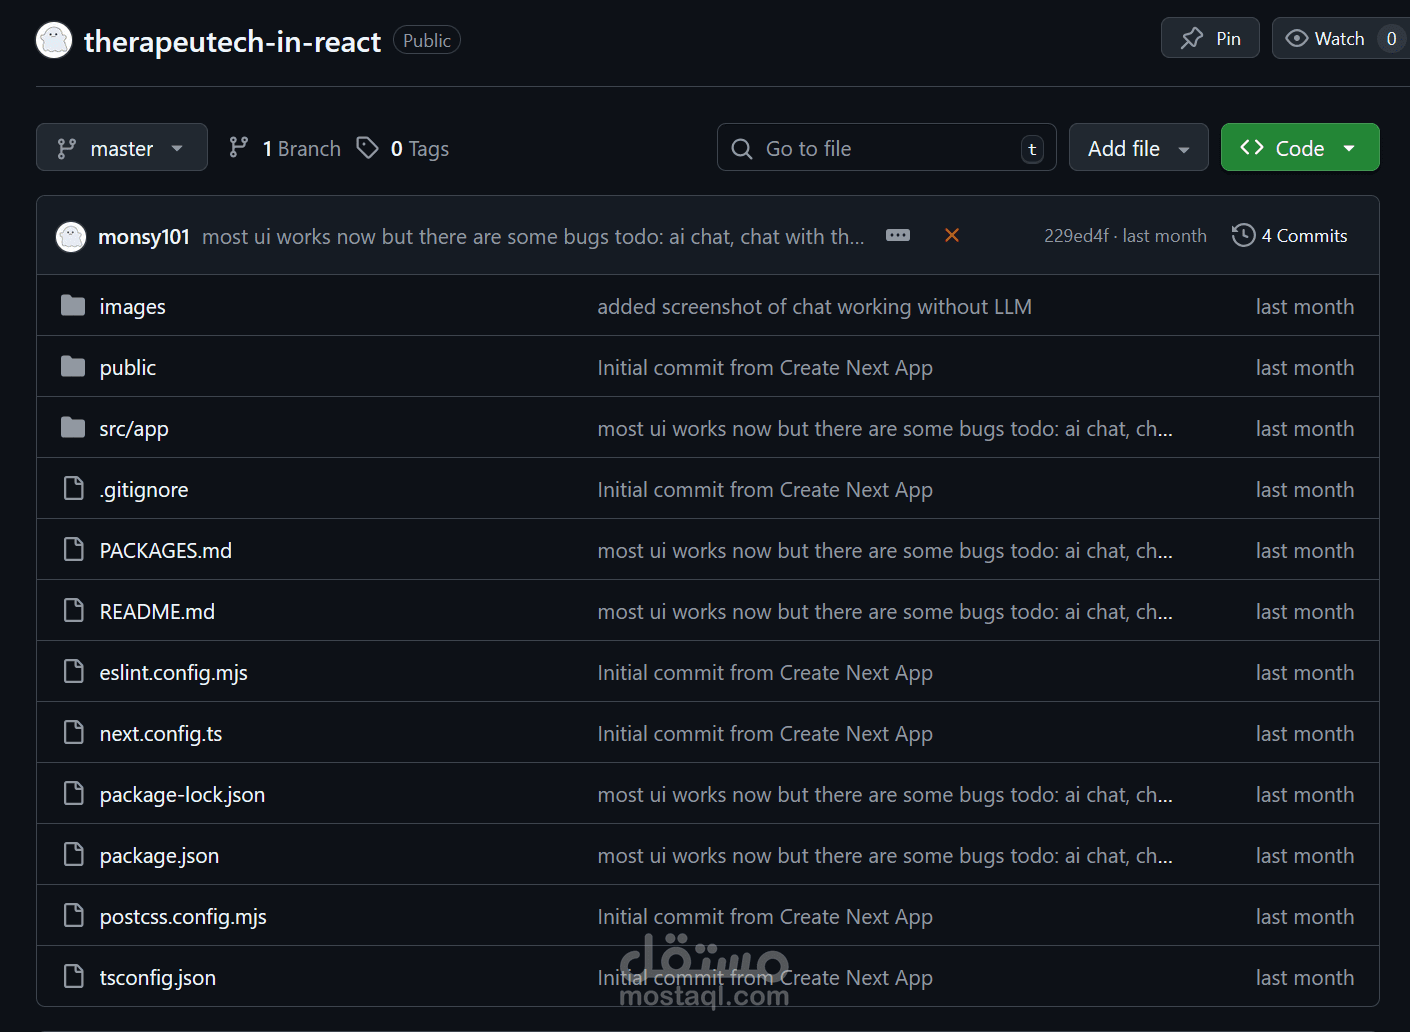This screenshot has width=1410, height=1032.
Task: Open README.md row commit message
Action: pos(885,612)
